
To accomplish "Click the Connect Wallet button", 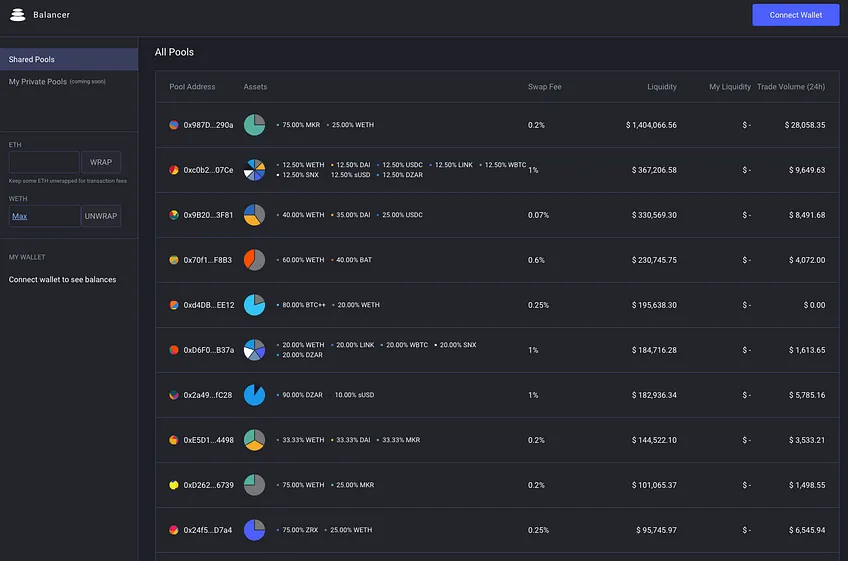I will pos(796,15).
